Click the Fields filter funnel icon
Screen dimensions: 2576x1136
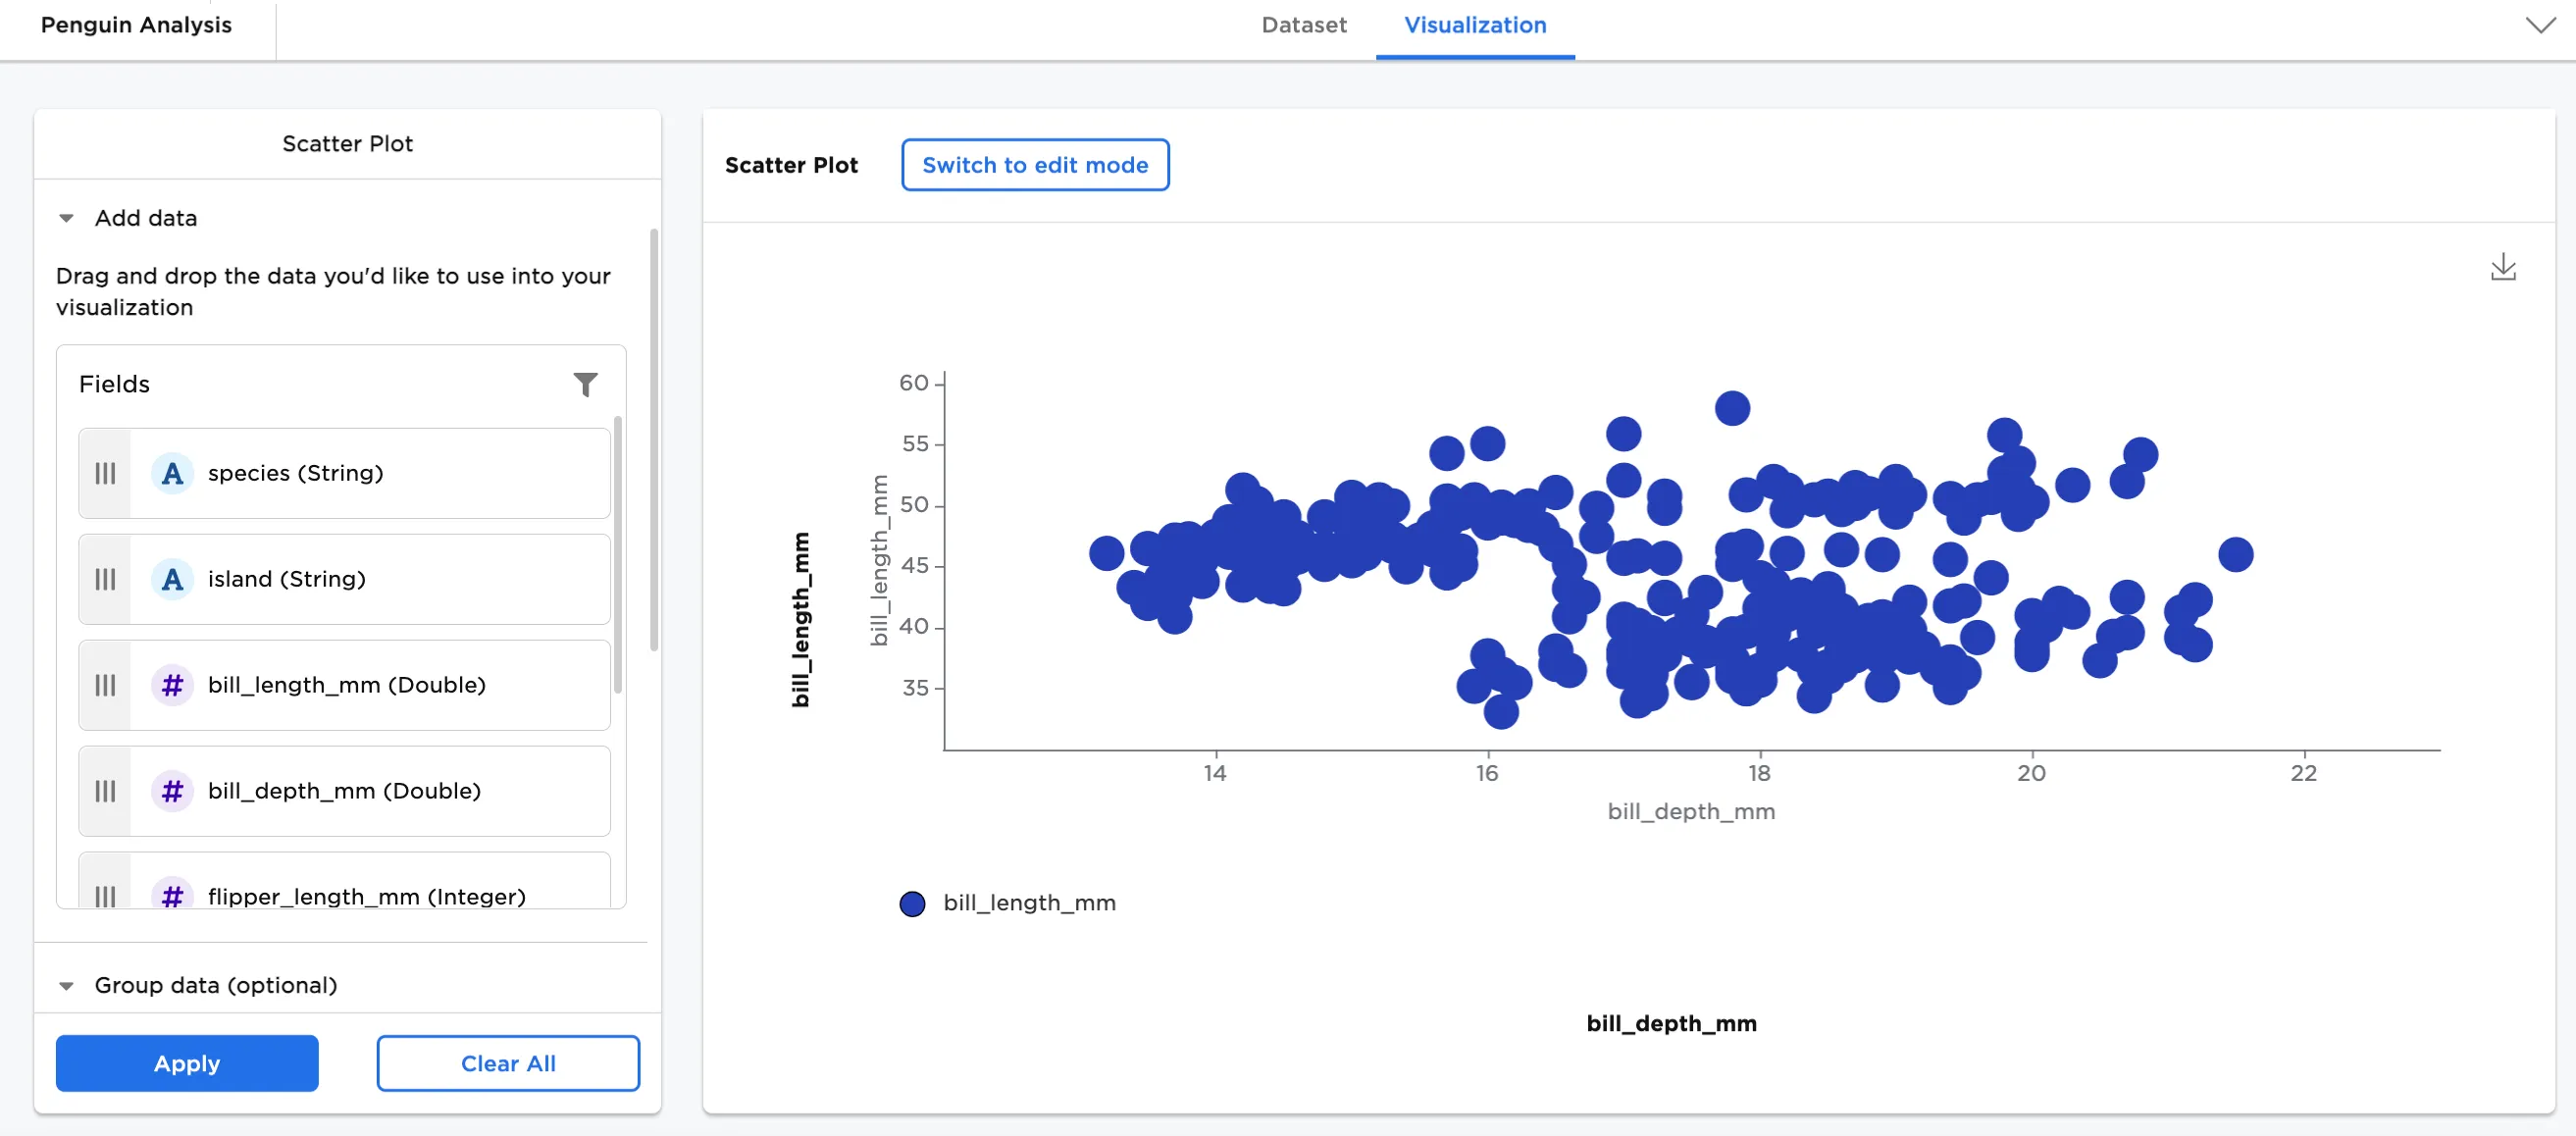pos(585,384)
